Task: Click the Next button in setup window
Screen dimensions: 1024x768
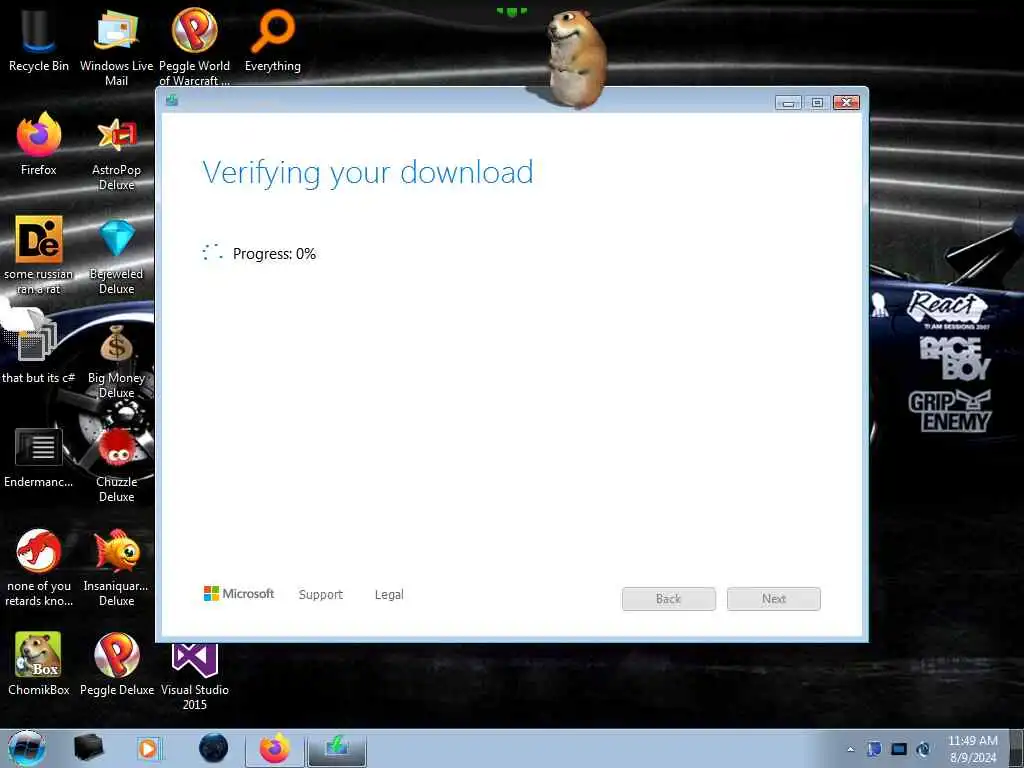Action: tap(774, 599)
